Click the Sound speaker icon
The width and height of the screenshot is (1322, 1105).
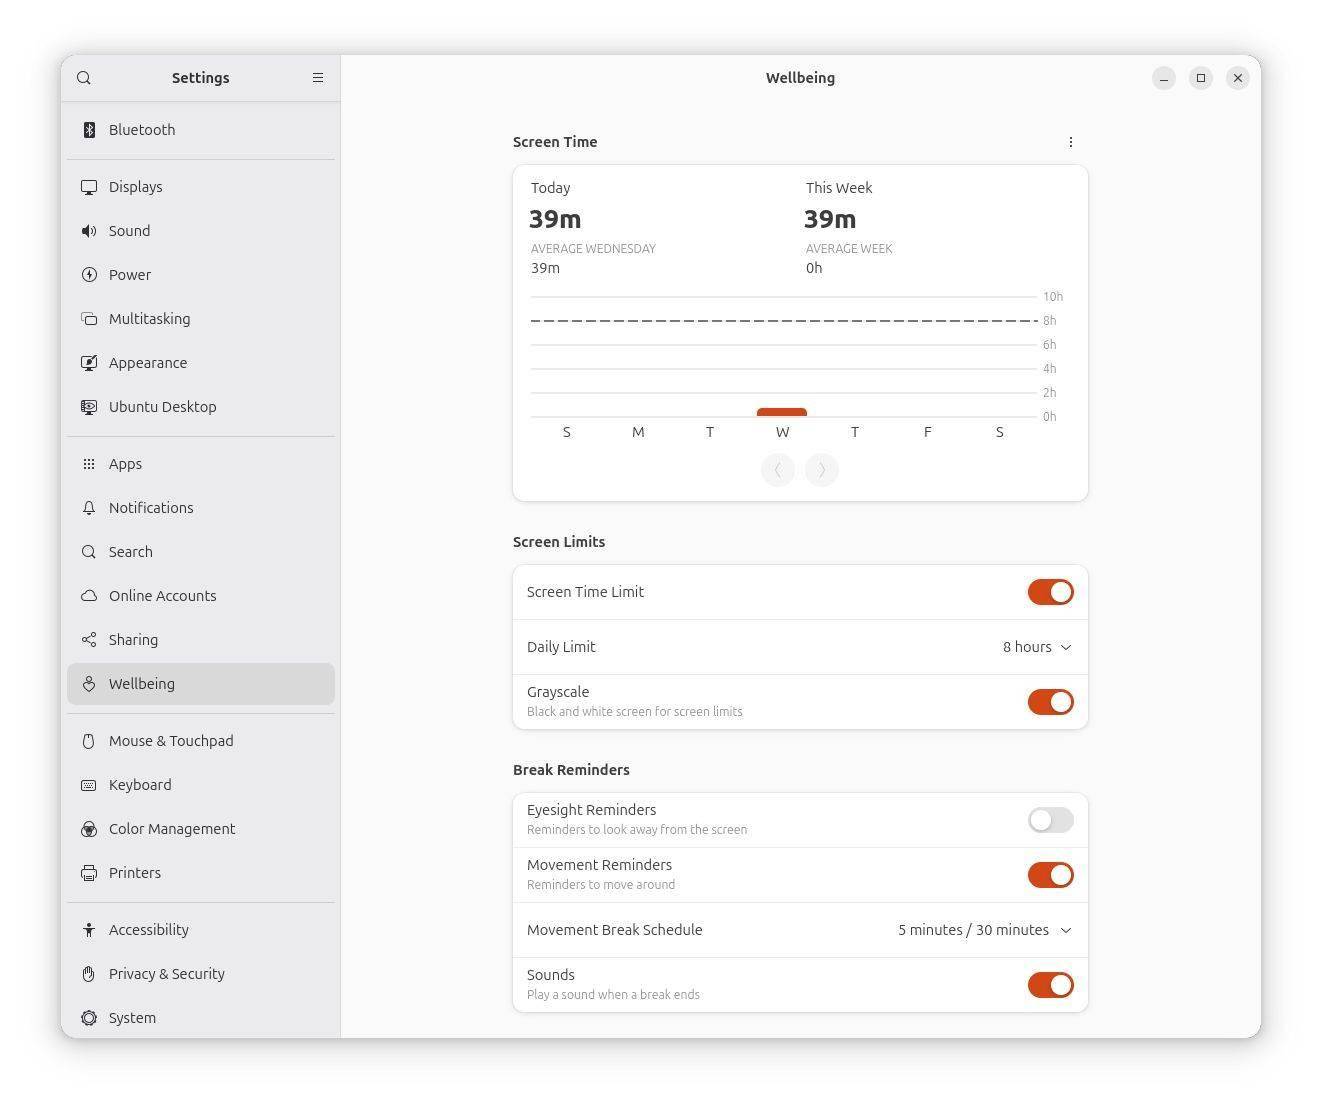pos(89,231)
